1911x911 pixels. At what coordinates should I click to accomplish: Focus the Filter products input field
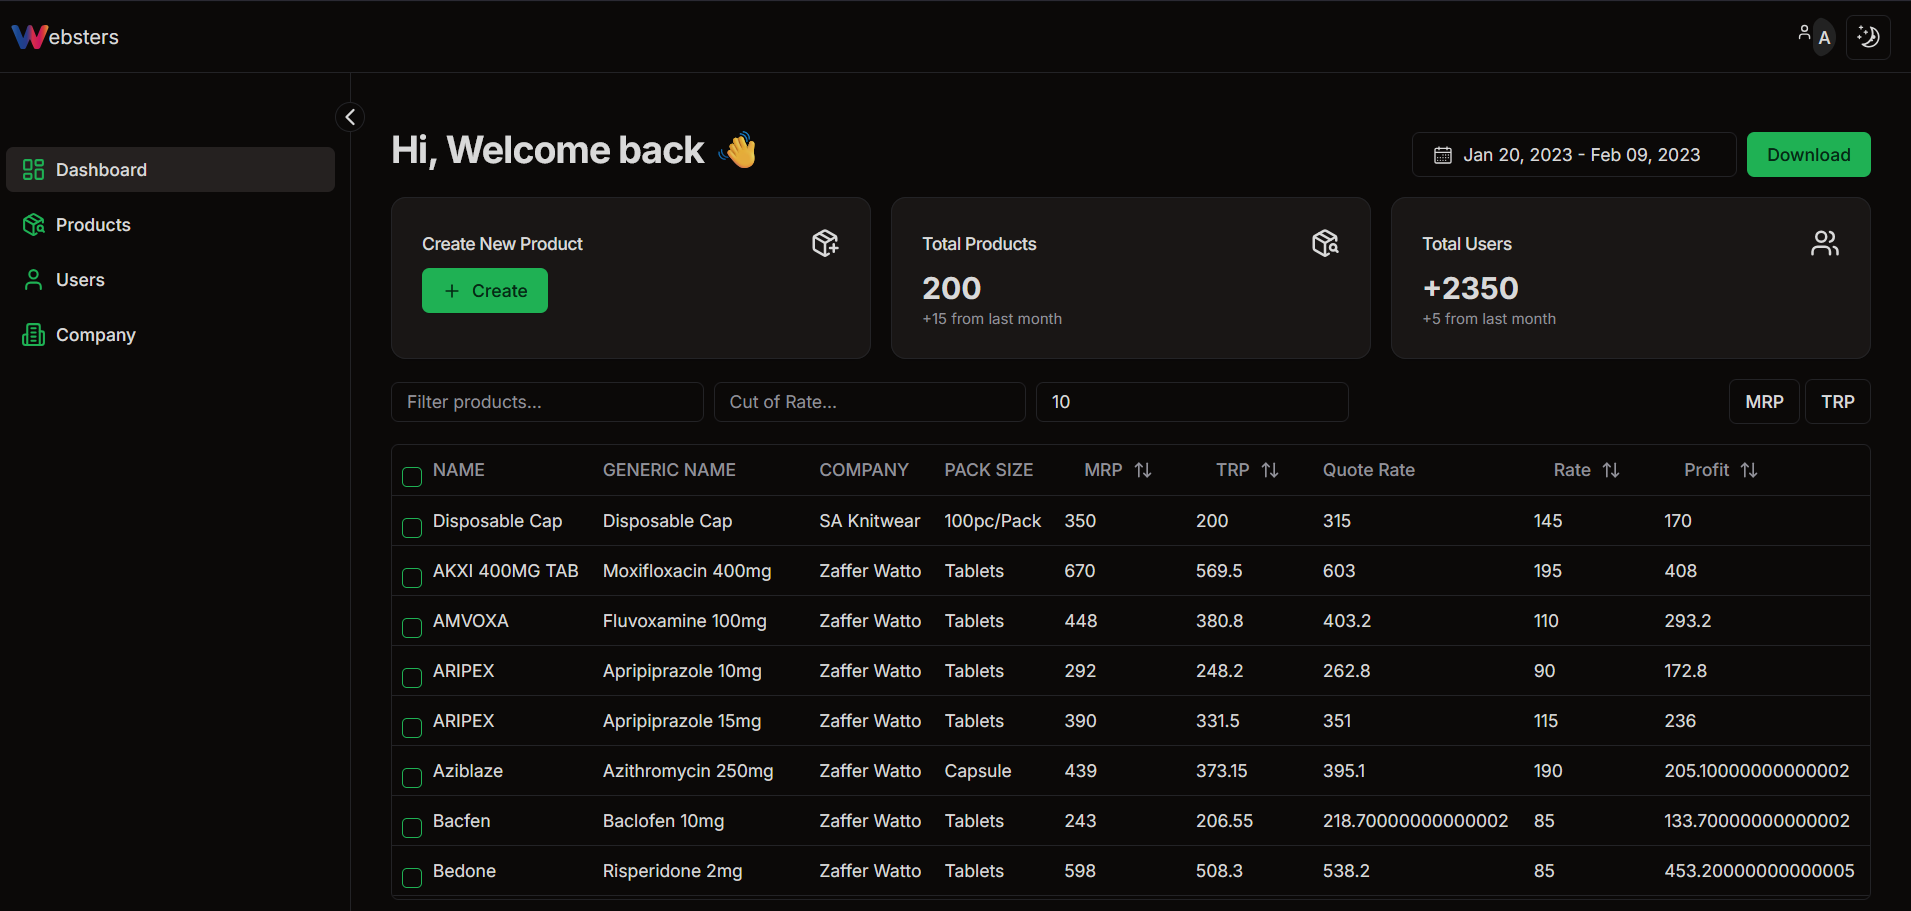click(x=547, y=402)
